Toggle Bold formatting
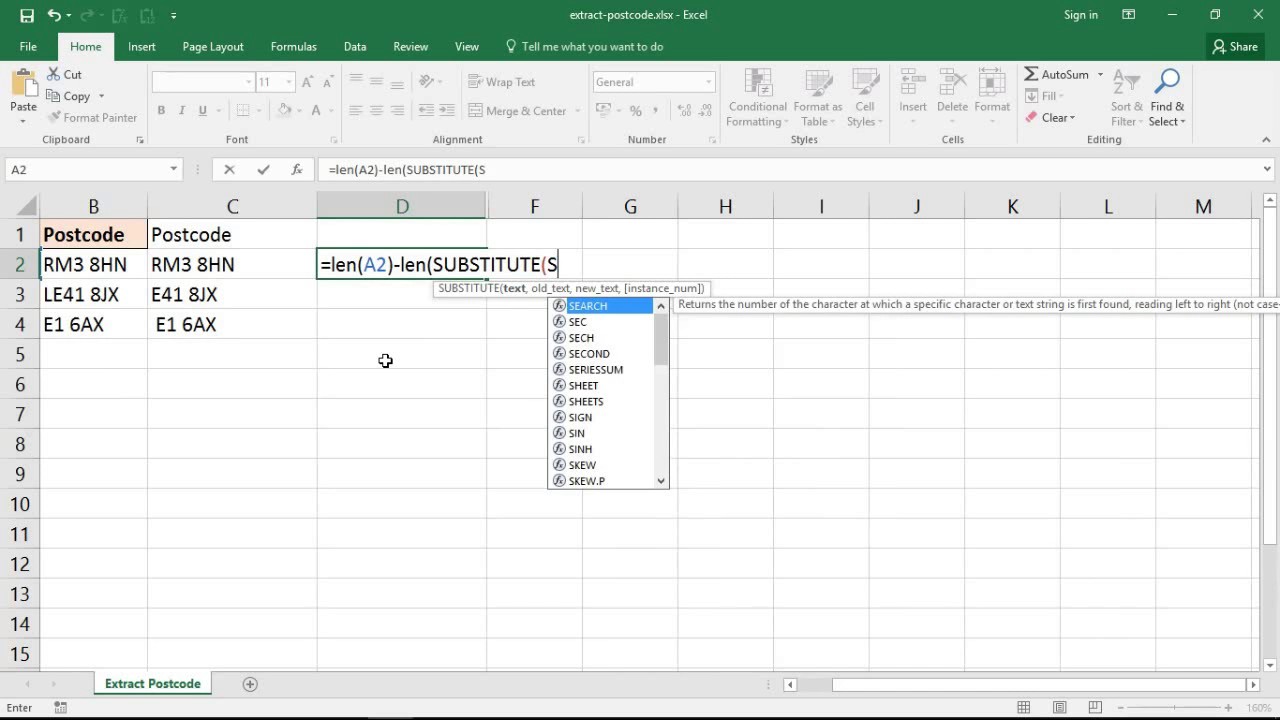 pyautogui.click(x=161, y=111)
